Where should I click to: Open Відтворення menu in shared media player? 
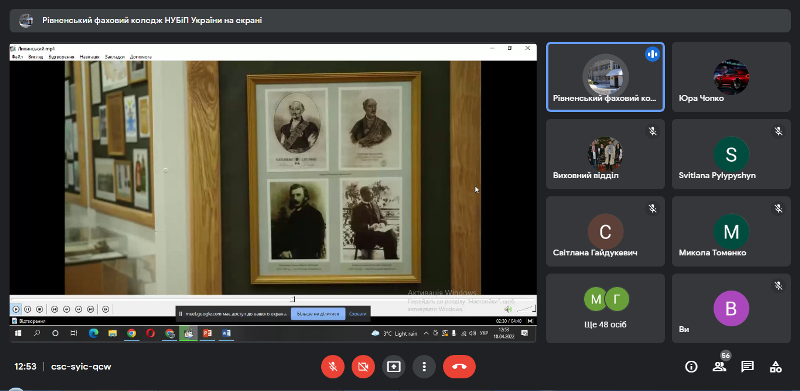coord(61,57)
